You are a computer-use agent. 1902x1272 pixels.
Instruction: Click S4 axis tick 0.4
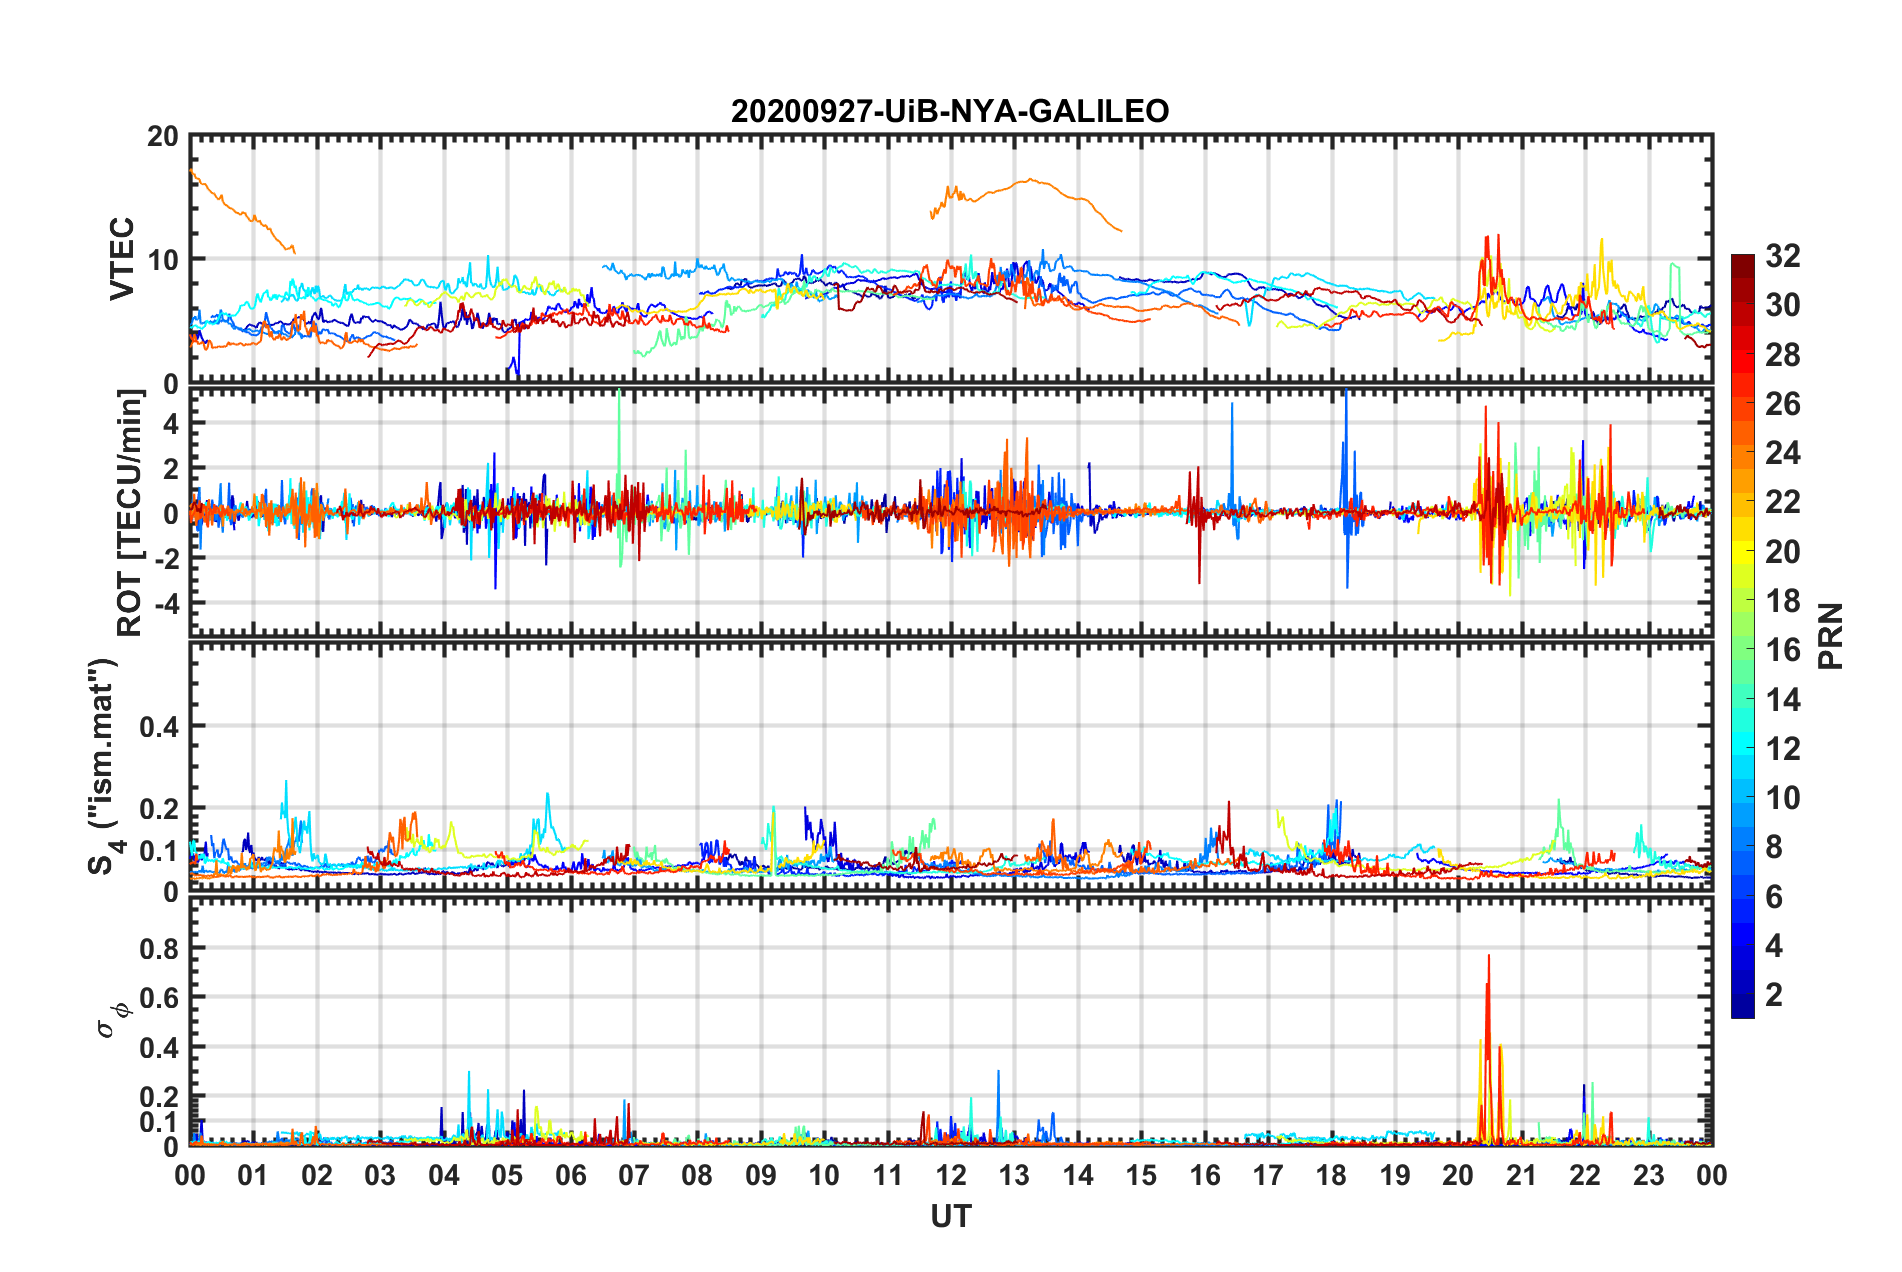tap(159, 727)
